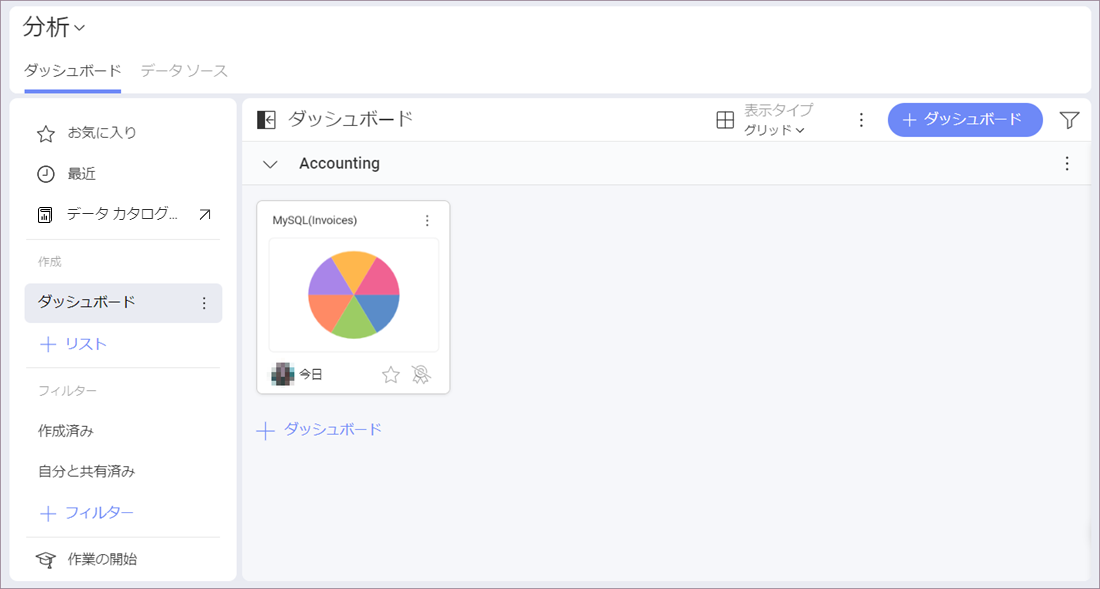Open the グリッド view type dropdown
The width and height of the screenshot is (1100, 589).
click(x=774, y=130)
